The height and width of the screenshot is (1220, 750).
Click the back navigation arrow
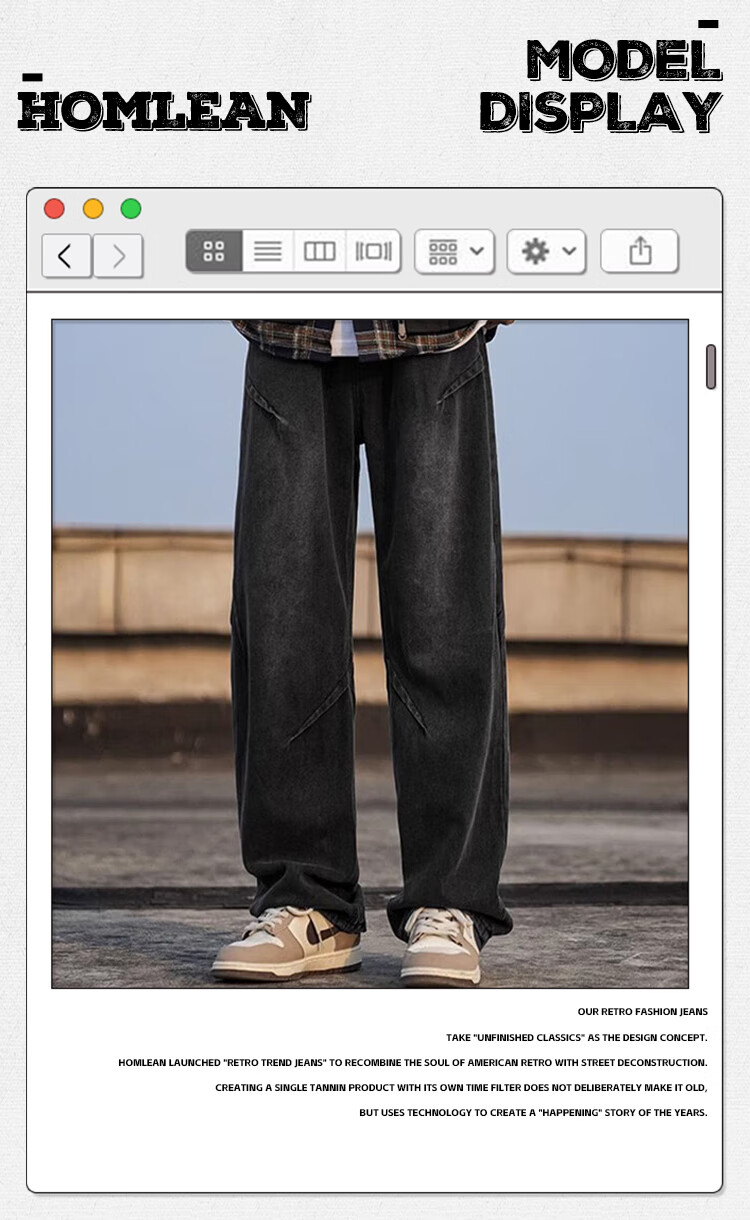pos(66,256)
